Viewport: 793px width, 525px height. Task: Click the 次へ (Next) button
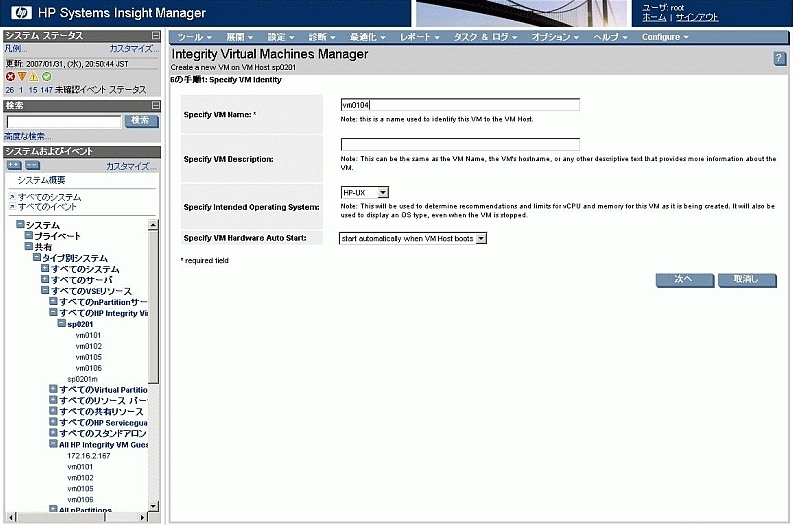[x=684, y=280]
